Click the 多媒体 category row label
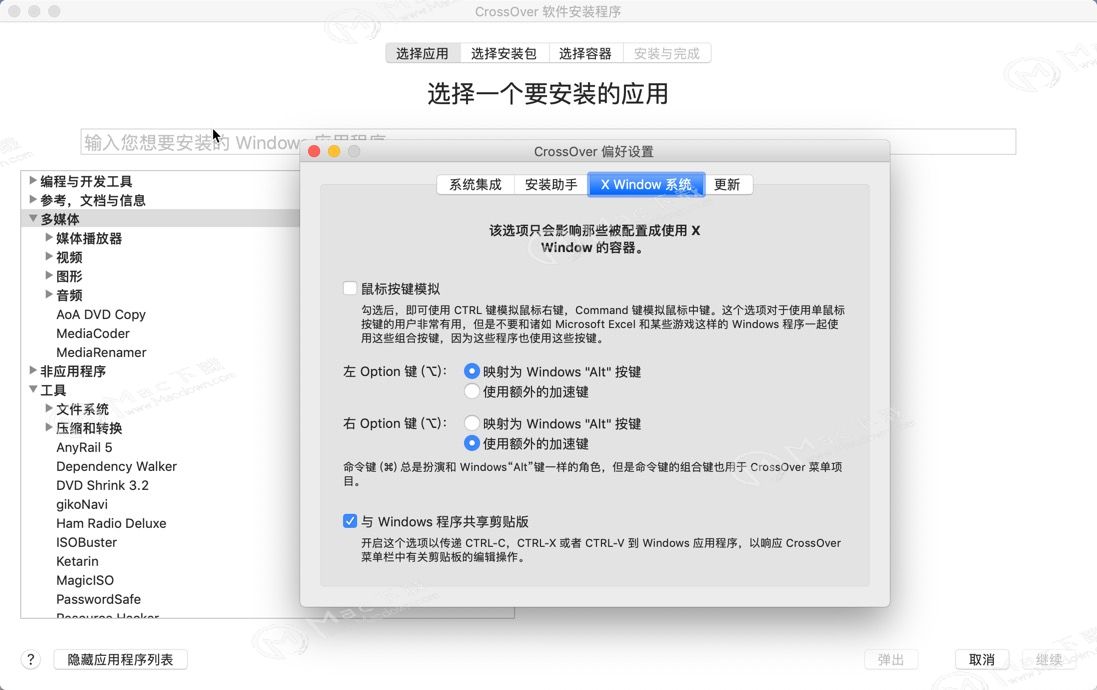The height and width of the screenshot is (690, 1097). [x=60, y=219]
